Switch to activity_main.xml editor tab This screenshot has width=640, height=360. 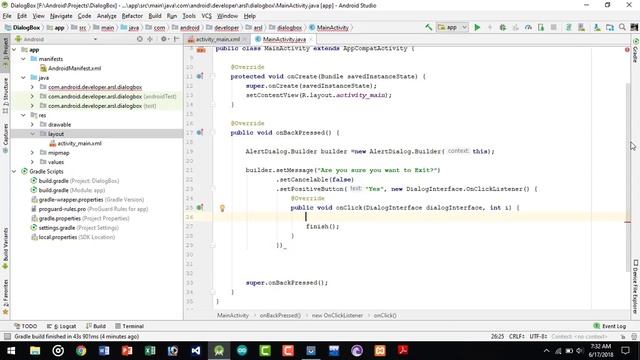218,39
